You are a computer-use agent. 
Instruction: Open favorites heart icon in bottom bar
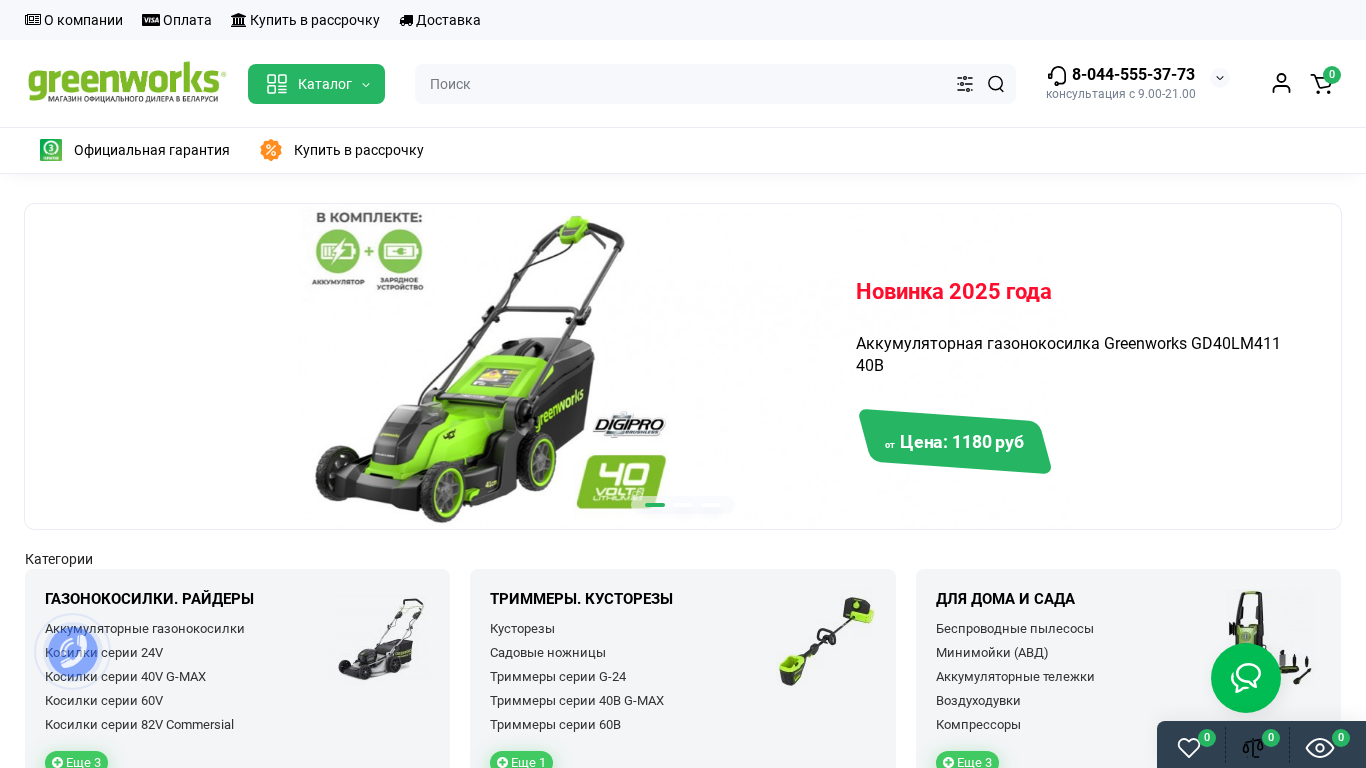(x=1189, y=747)
